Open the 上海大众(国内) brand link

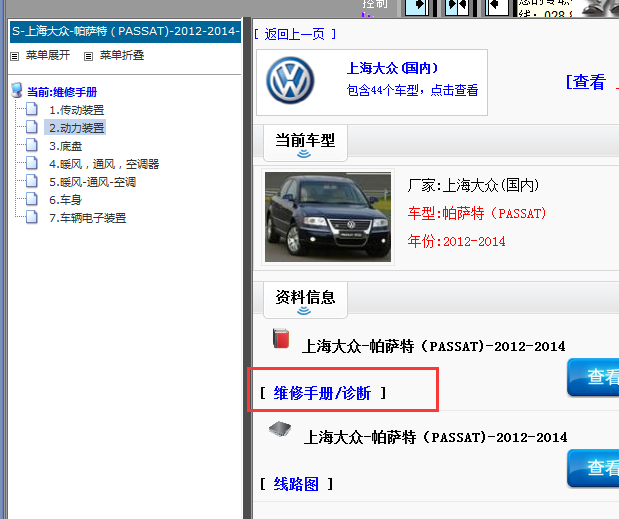[x=392, y=68]
